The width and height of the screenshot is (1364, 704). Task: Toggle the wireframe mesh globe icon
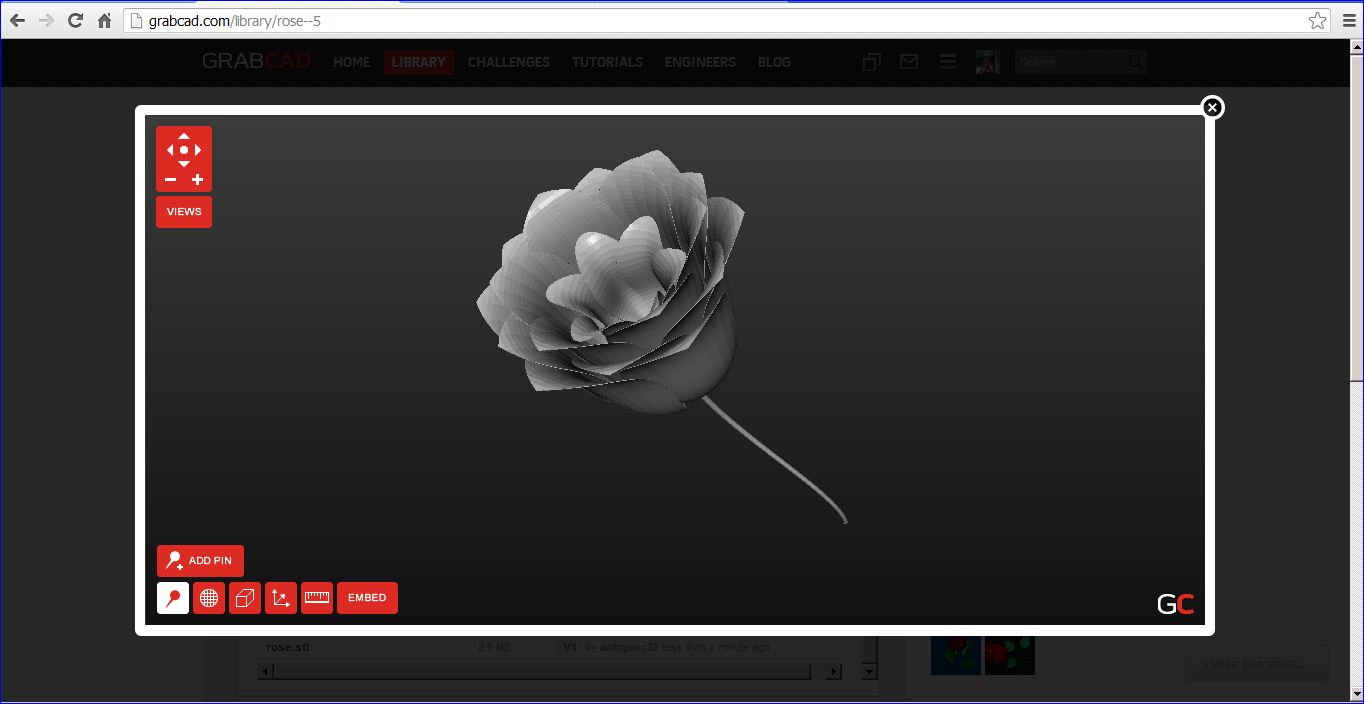(209, 598)
